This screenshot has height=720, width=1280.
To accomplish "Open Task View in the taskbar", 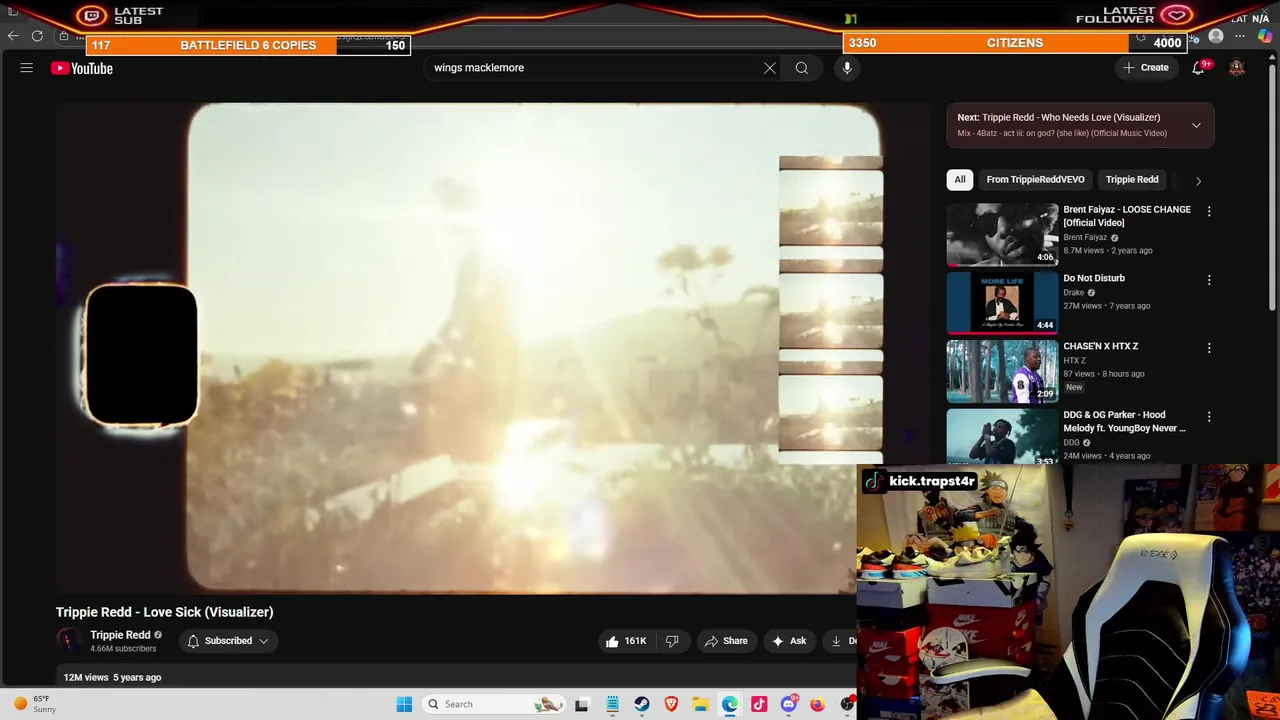I will point(582,704).
